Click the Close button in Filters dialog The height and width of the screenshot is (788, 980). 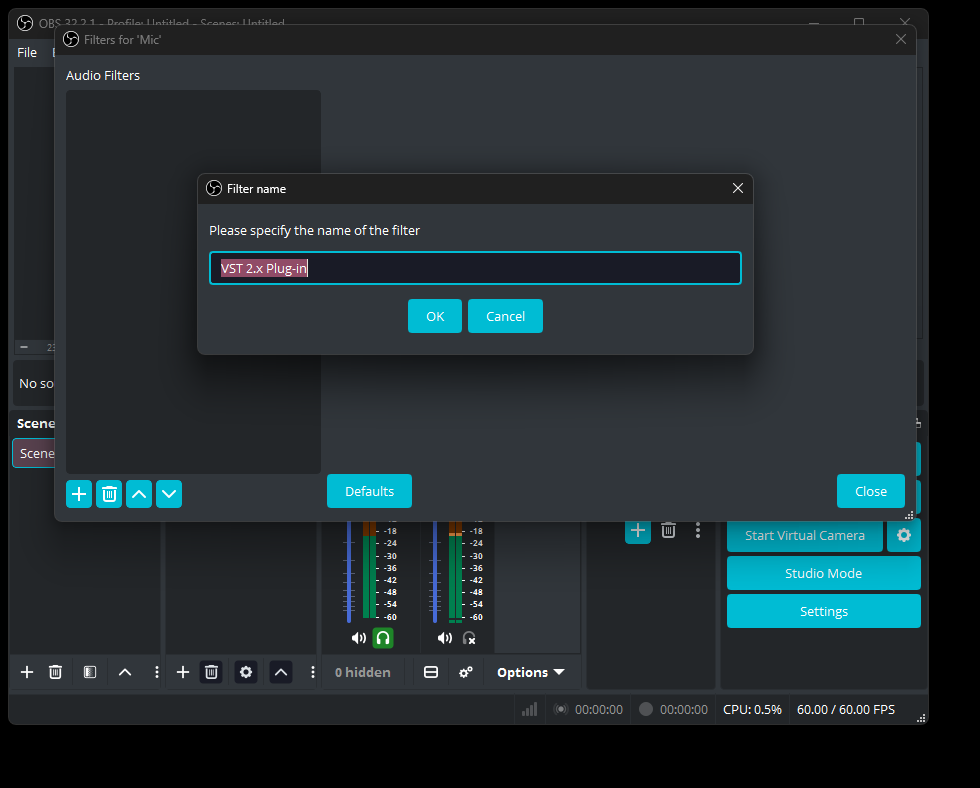coord(871,491)
